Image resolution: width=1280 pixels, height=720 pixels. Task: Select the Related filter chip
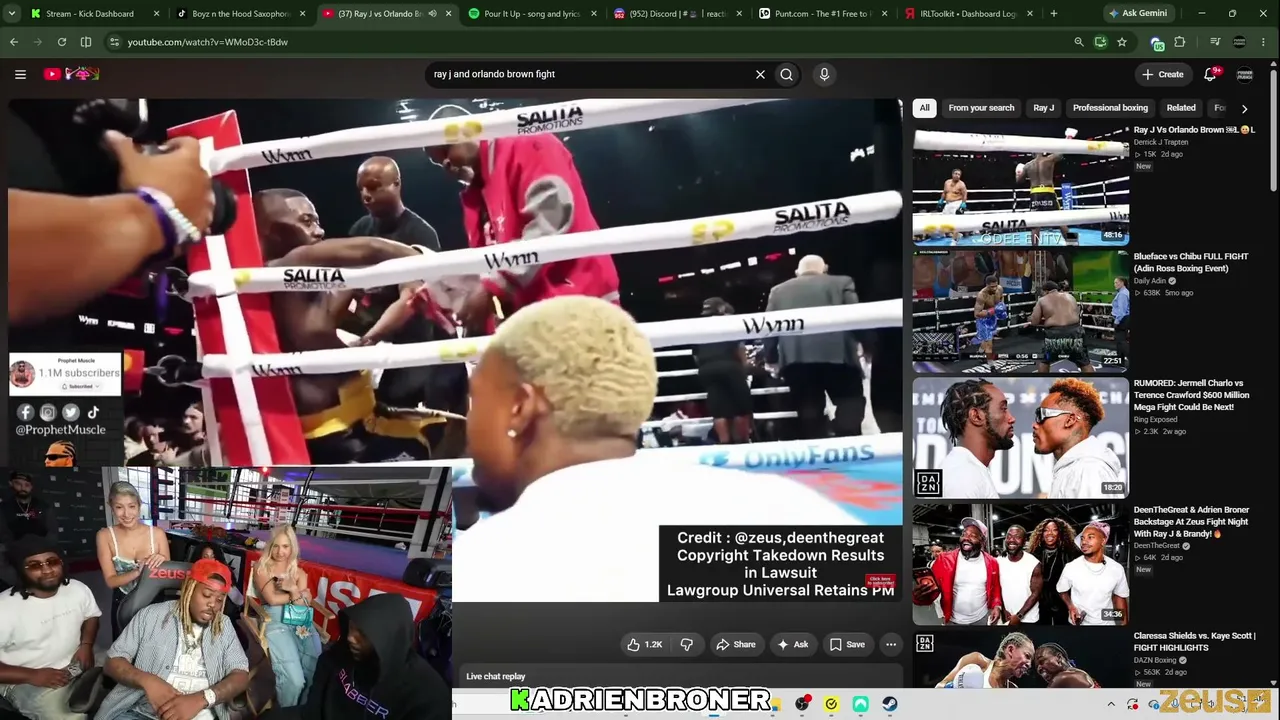1181,108
